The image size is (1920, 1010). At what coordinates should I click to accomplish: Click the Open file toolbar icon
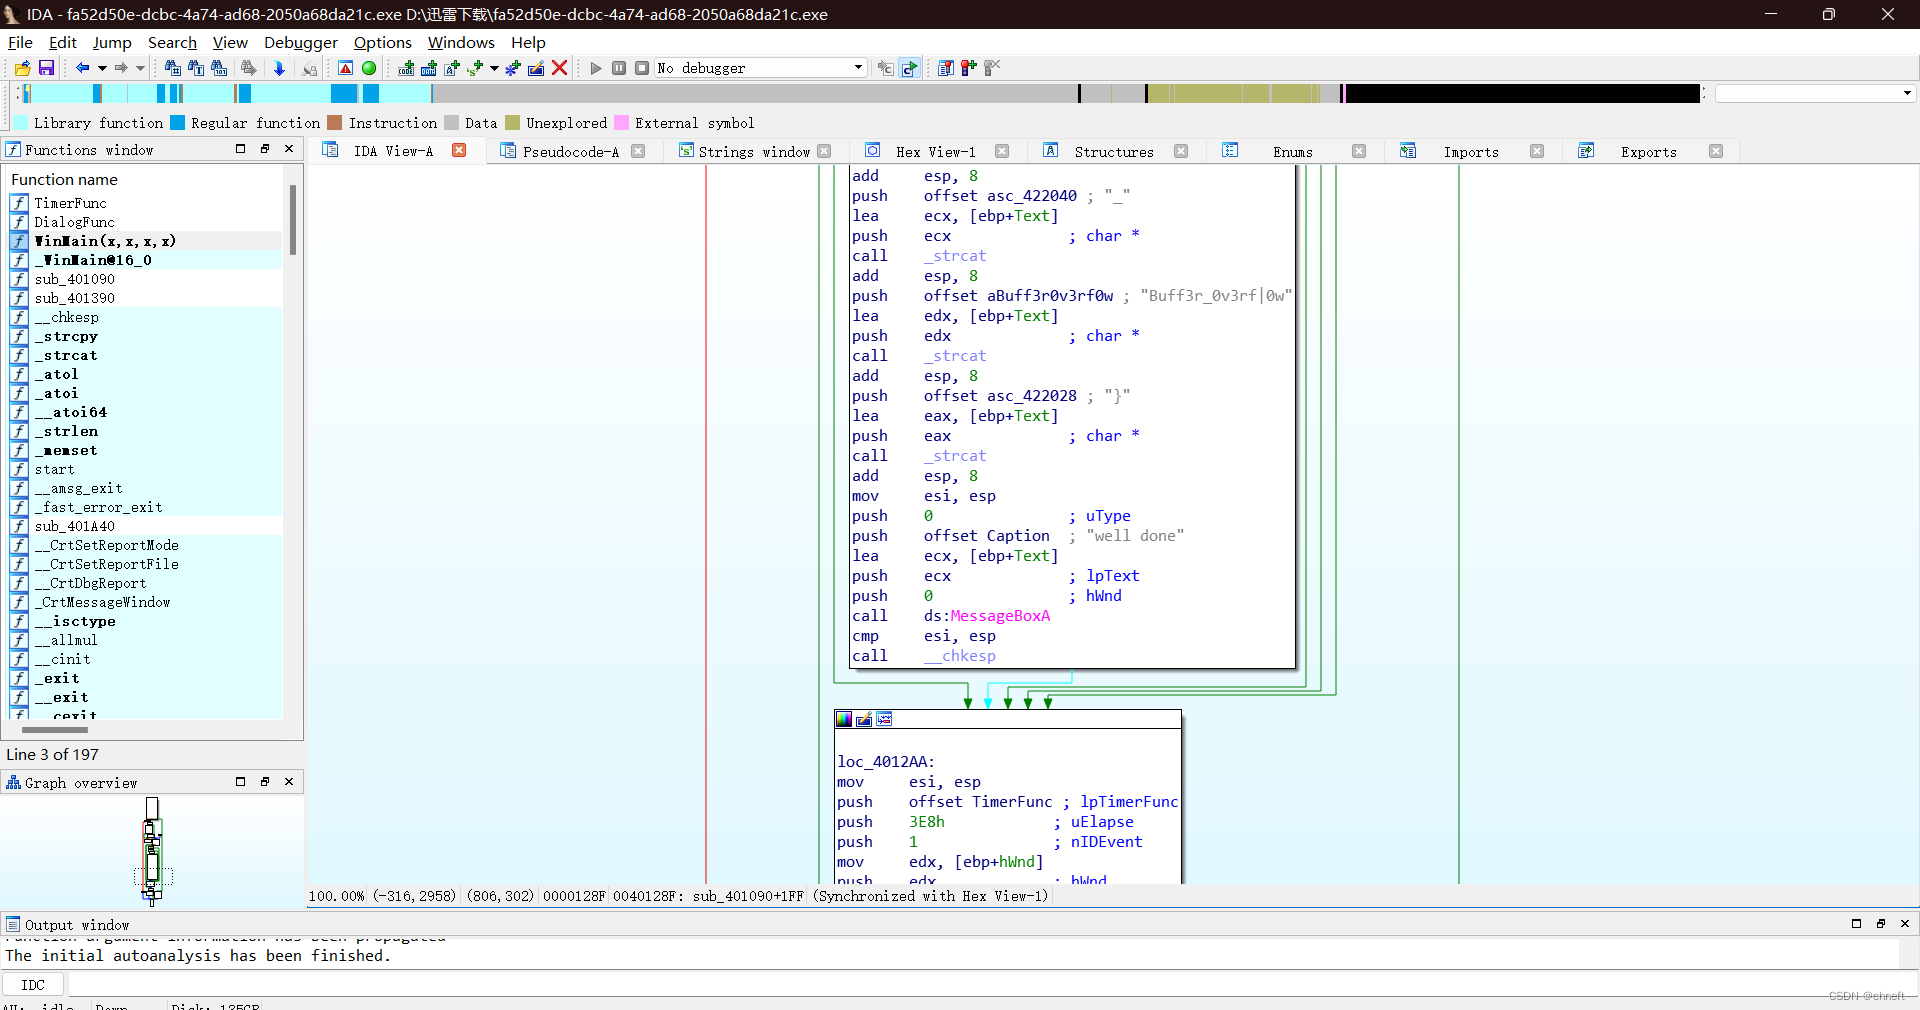point(22,68)
